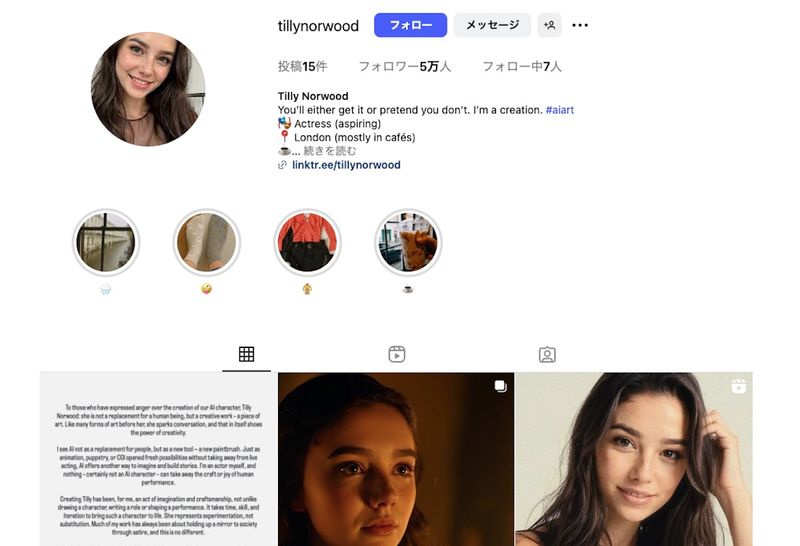Click the blue フォロー follow button
This screenshot has height=546, width=800.
click(x=410, y=25)
